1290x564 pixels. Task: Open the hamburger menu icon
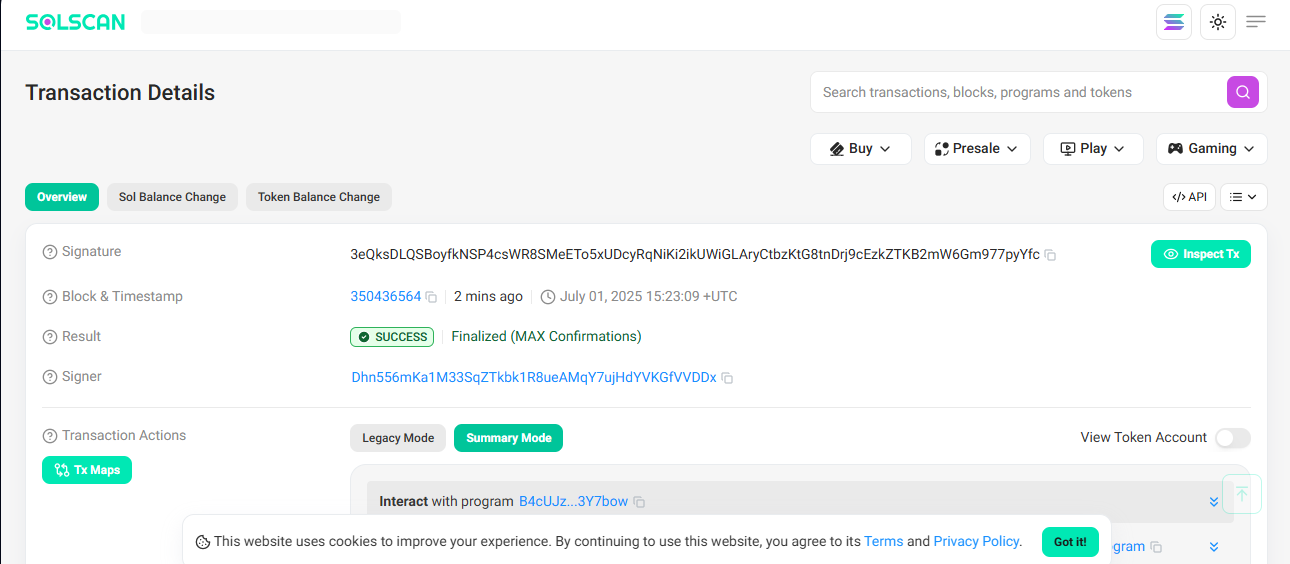click(1256, 22)
